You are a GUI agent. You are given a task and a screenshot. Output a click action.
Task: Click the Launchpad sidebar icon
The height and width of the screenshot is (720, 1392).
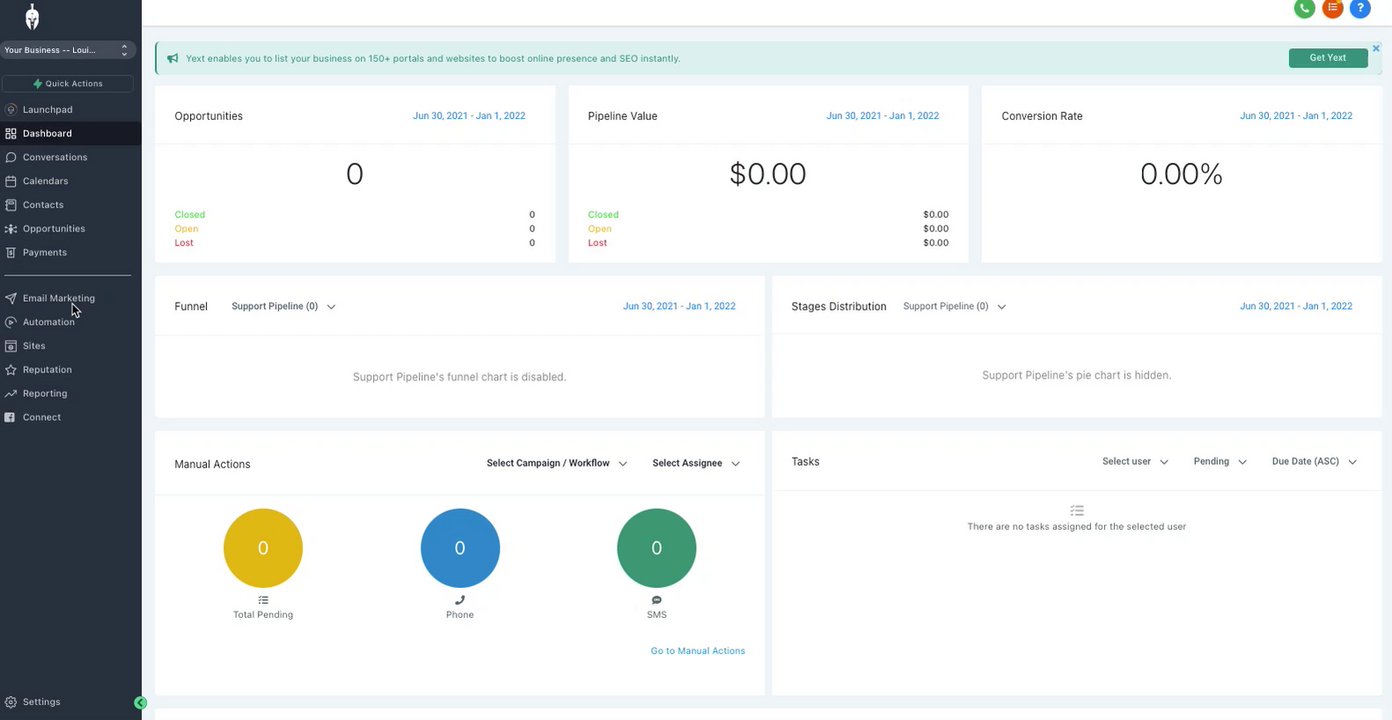coord(11,110)
